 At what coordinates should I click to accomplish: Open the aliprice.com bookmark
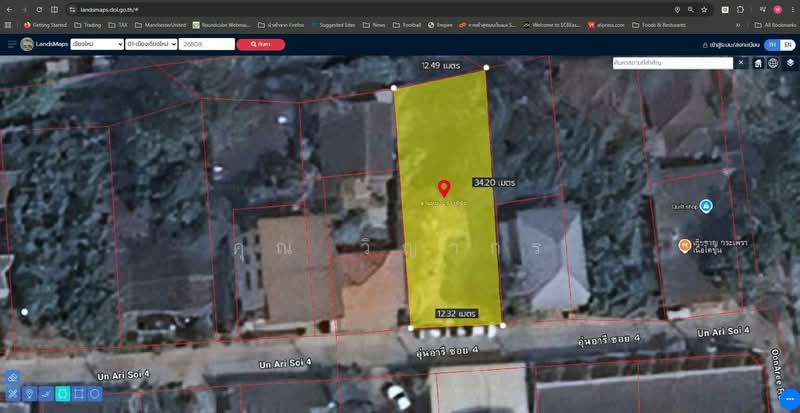[606, 25]
